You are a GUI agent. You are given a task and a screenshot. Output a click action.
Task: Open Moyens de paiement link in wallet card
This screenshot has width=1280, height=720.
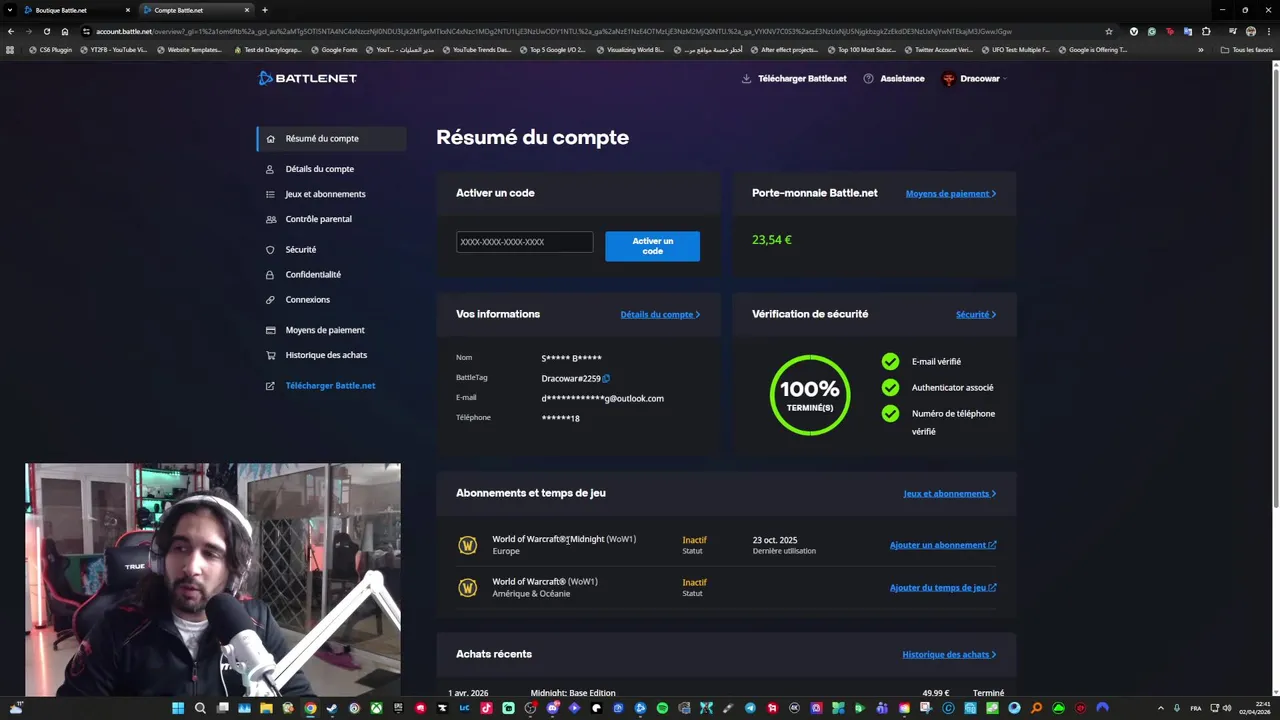951,194
